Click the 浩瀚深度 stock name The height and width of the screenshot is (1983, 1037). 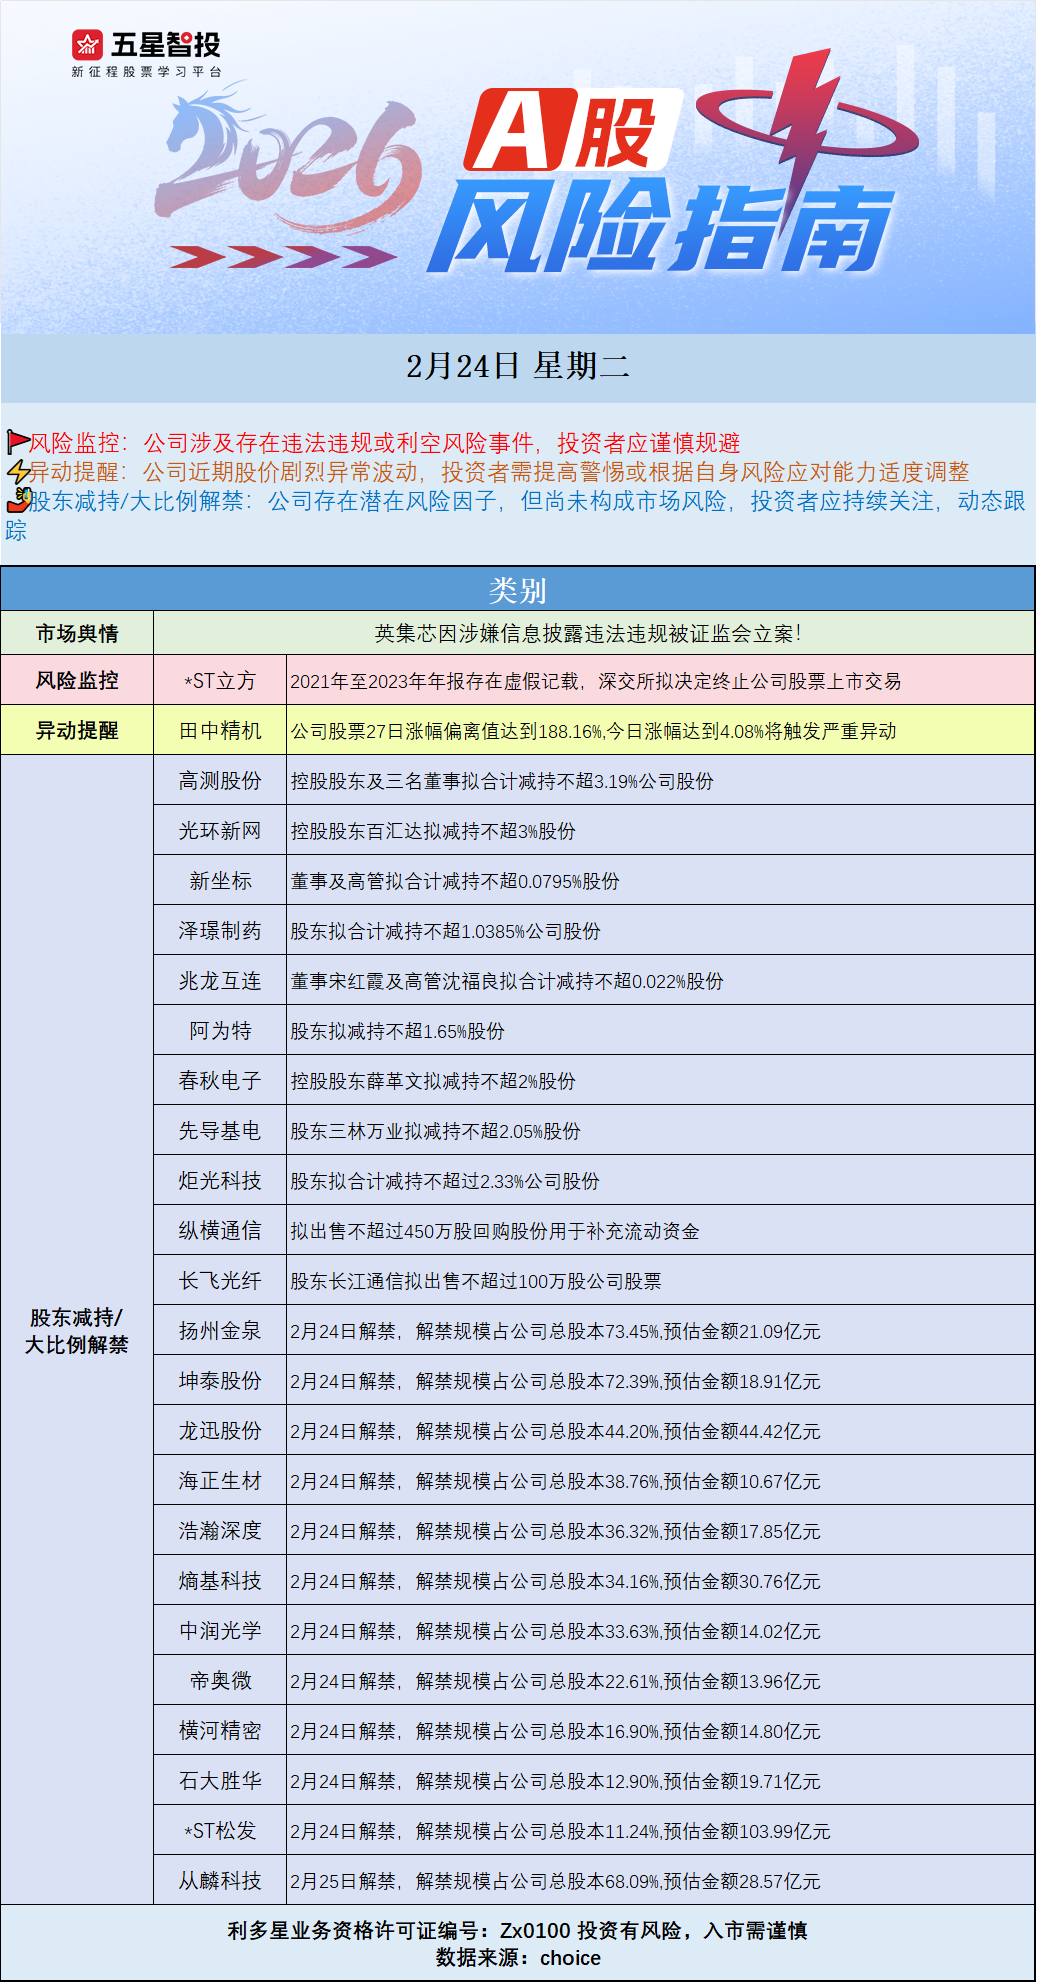(x=220, y=1531)
